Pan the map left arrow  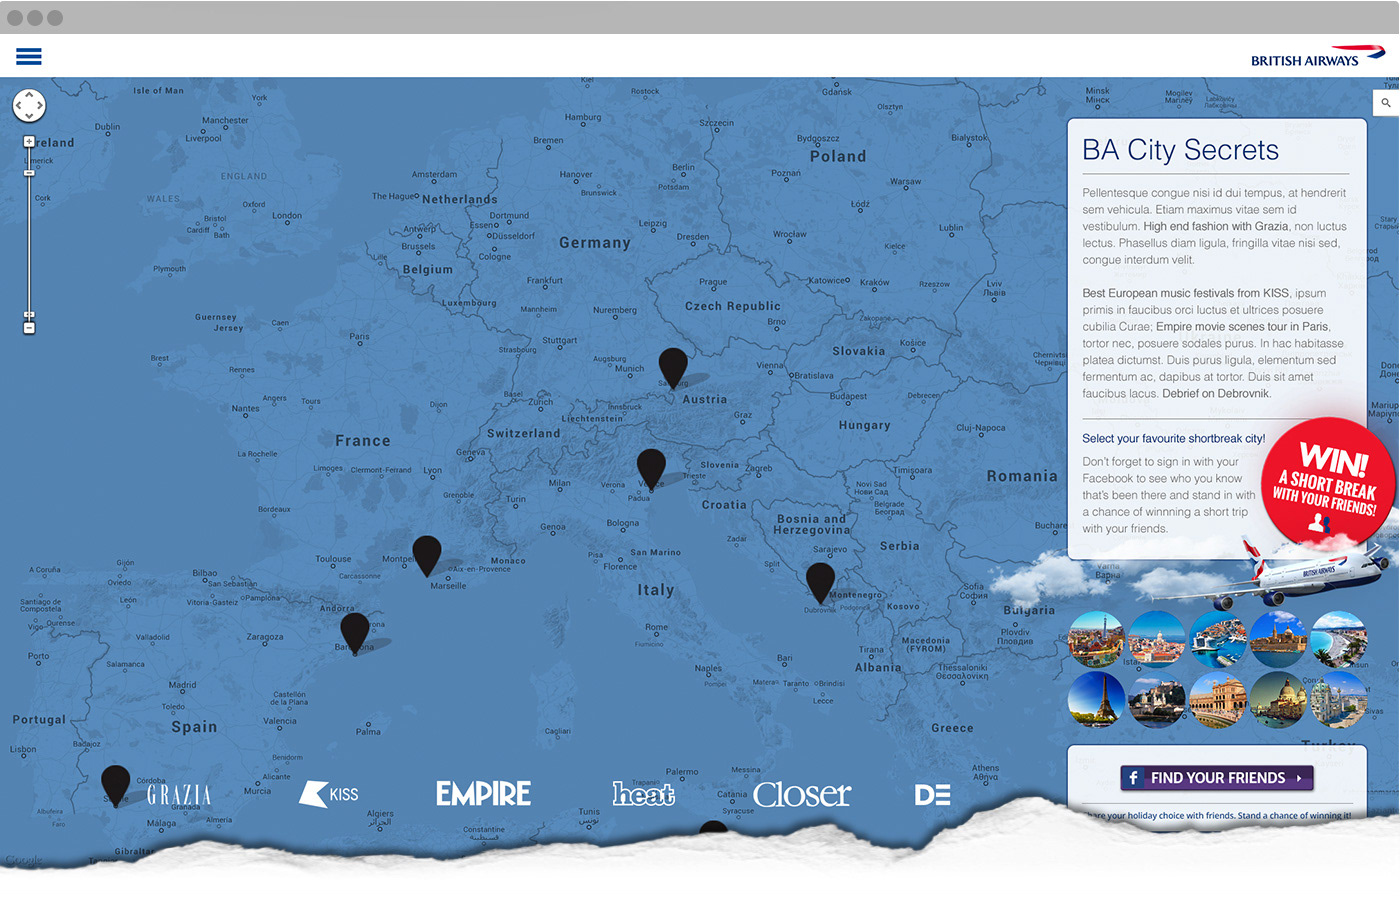click(18, 105)
